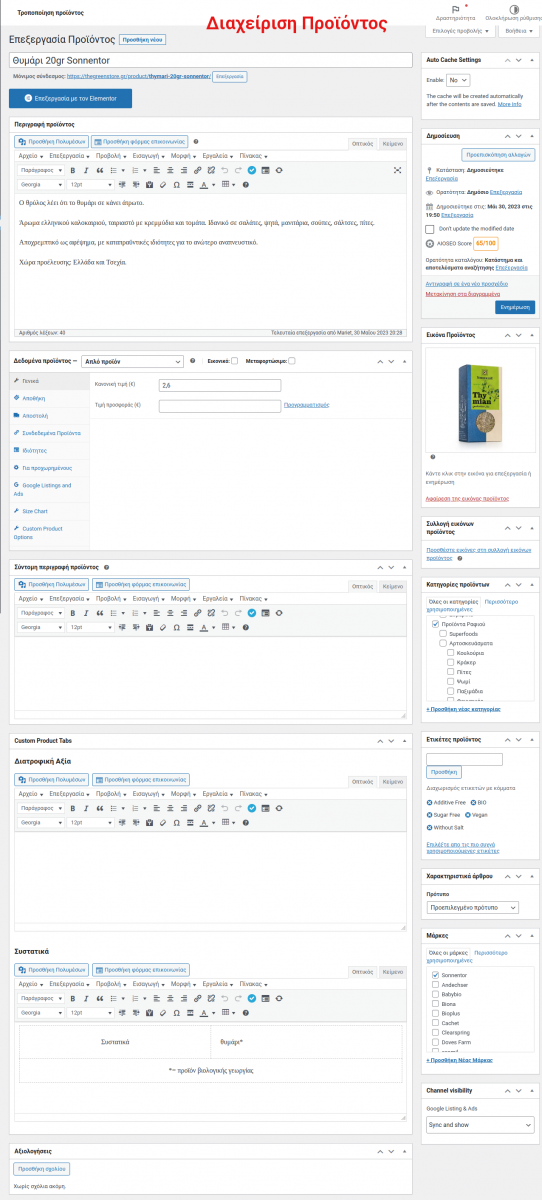Remove the Vegan tag

pos(470,815)
